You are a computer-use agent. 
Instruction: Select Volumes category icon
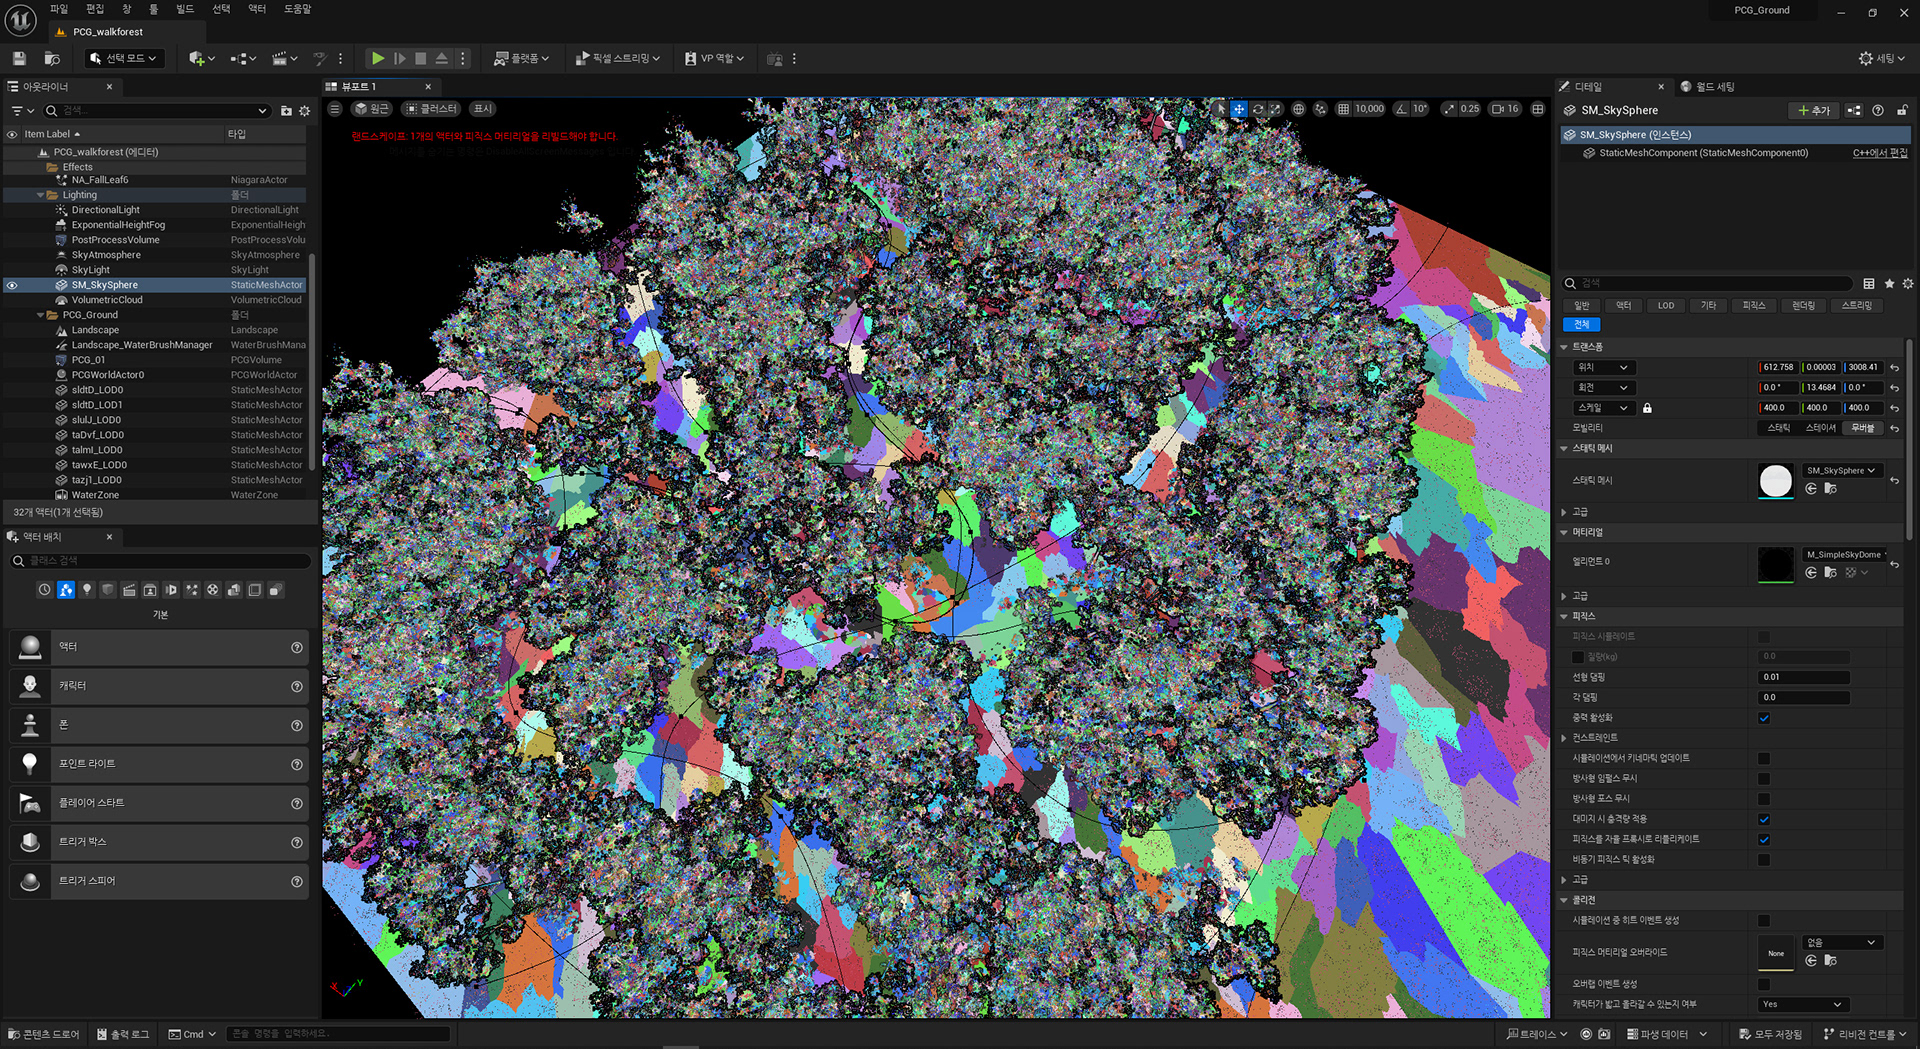[x=255, y=590]
